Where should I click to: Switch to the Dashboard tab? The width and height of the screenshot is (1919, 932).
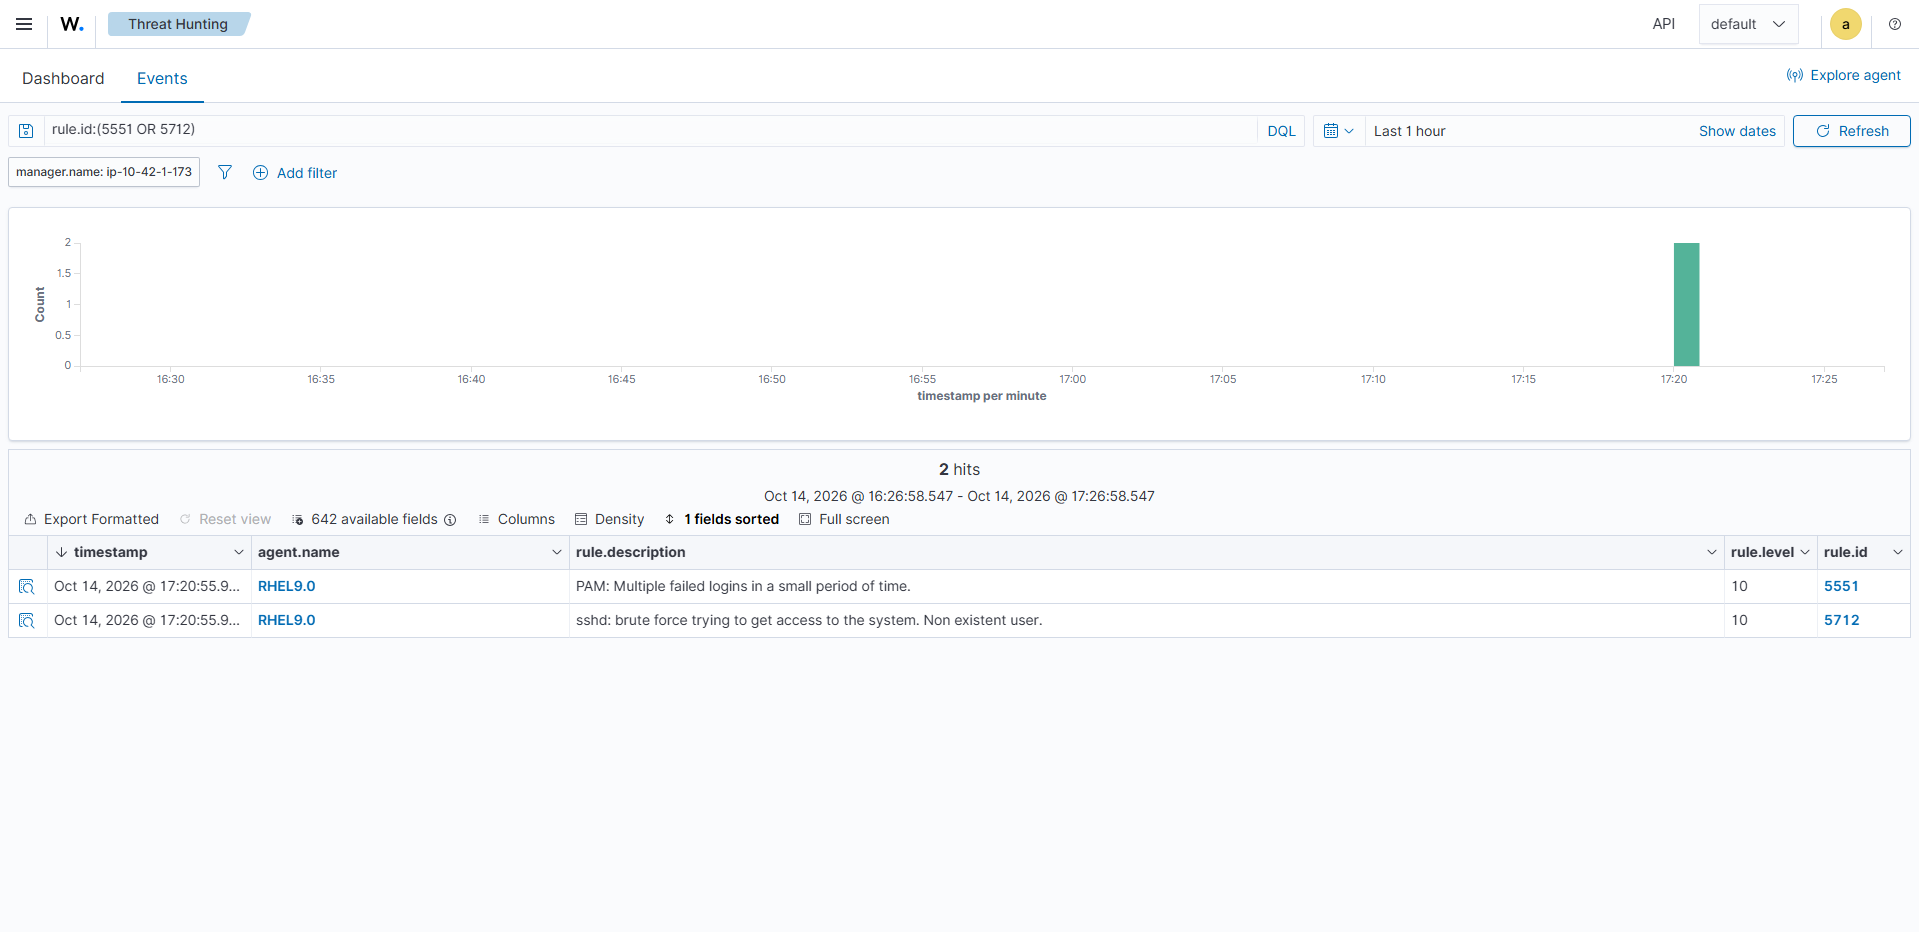click(x=63, y=78)
